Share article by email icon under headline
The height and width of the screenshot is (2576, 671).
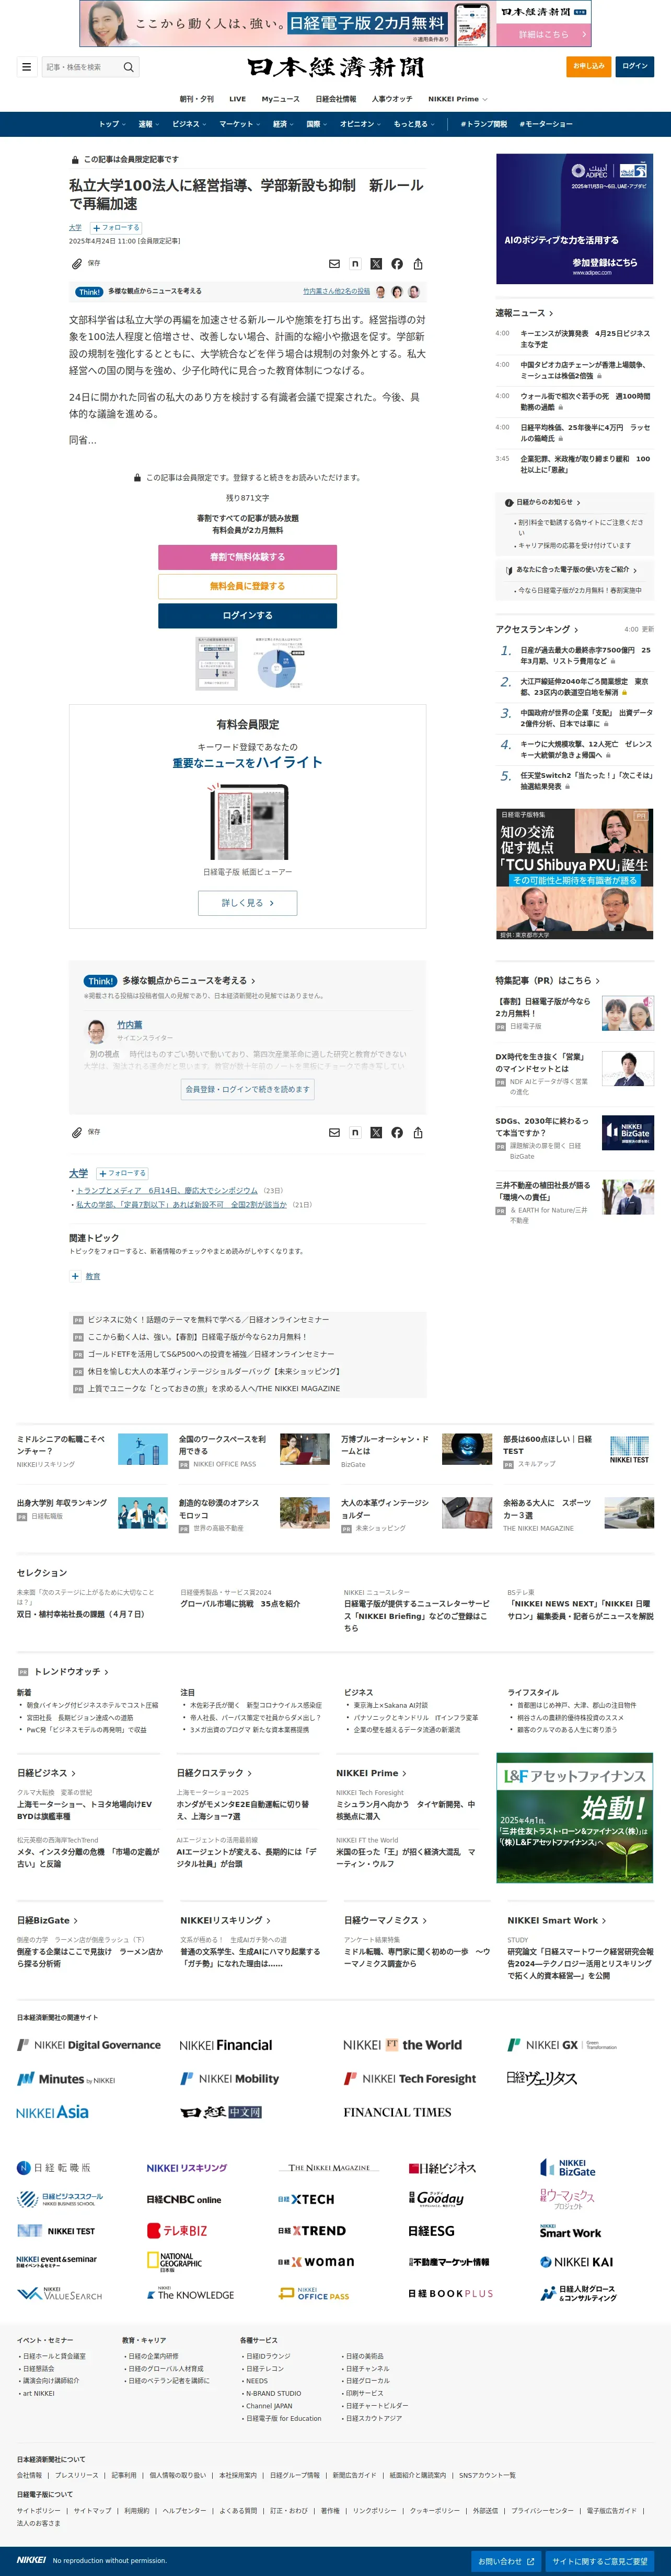click(x=334, y=264)
